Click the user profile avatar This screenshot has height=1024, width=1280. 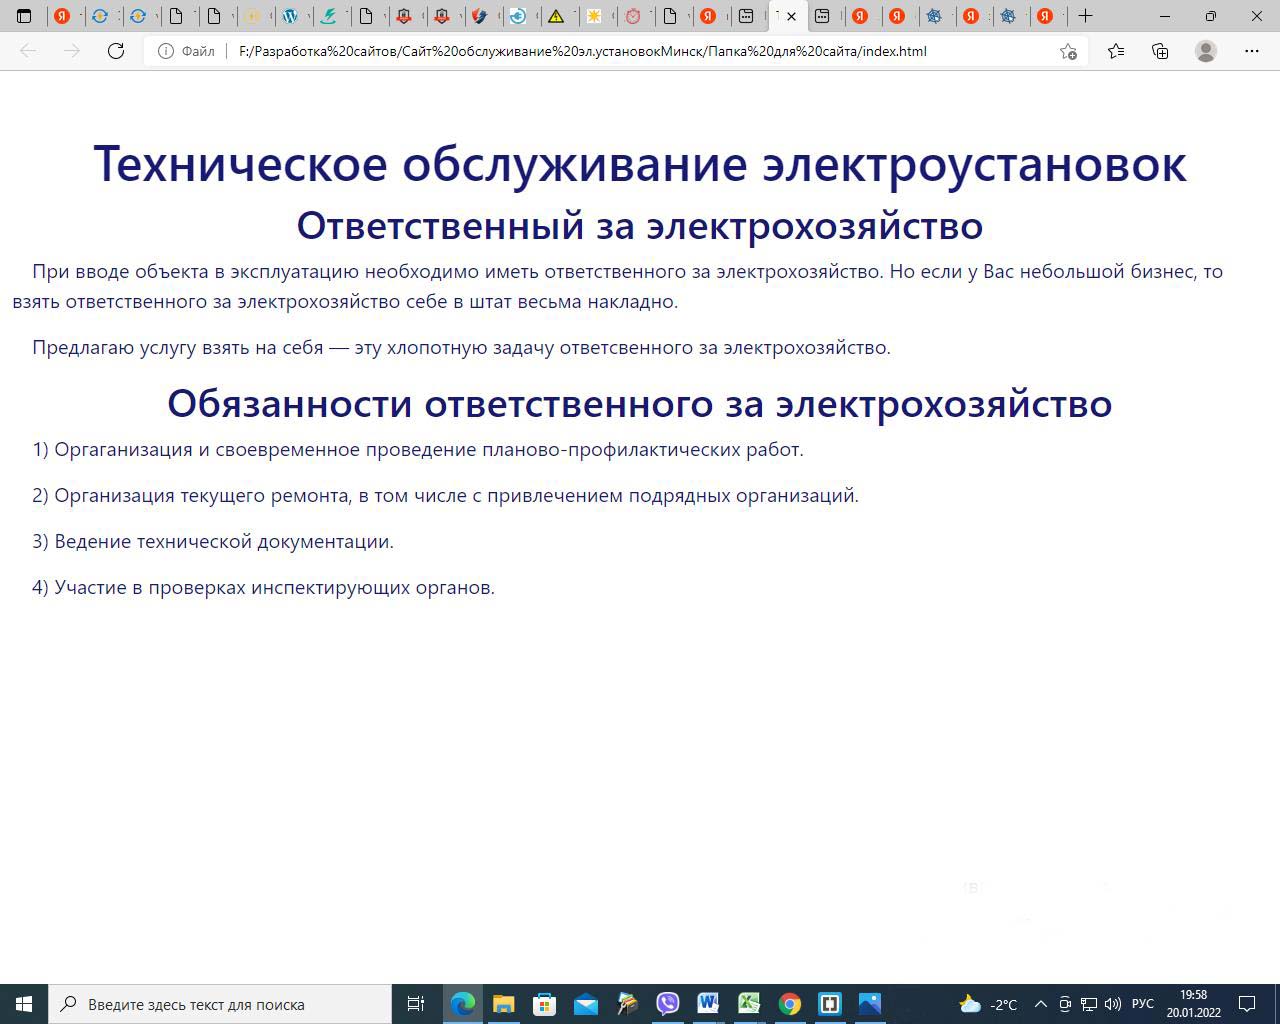(1206, 51)
